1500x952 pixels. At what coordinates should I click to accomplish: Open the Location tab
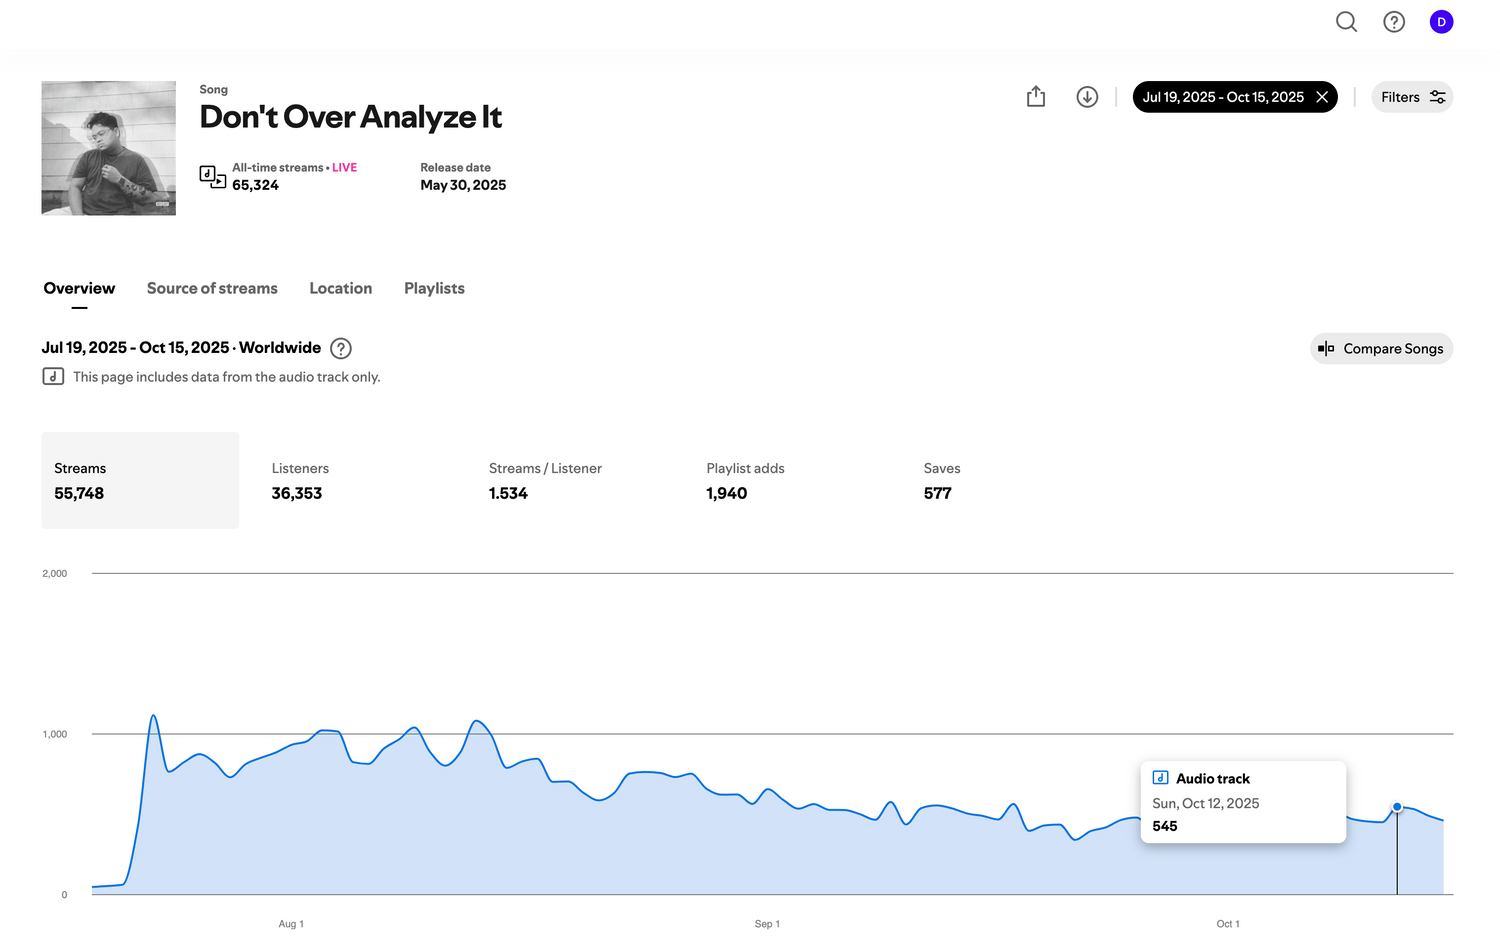(340, 289)
